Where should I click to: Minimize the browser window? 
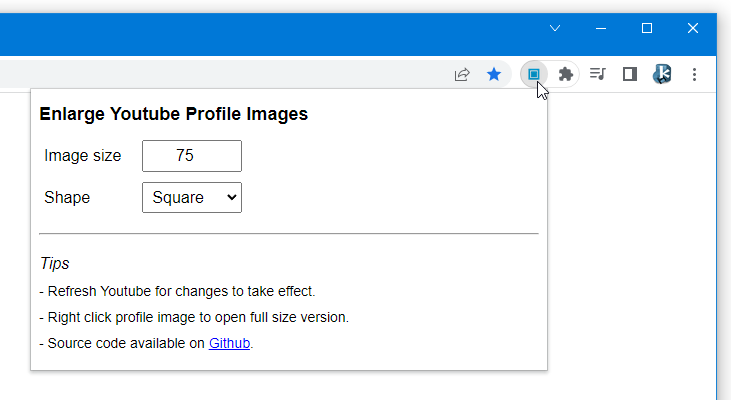pyautogui.click(x=601, y=28)
